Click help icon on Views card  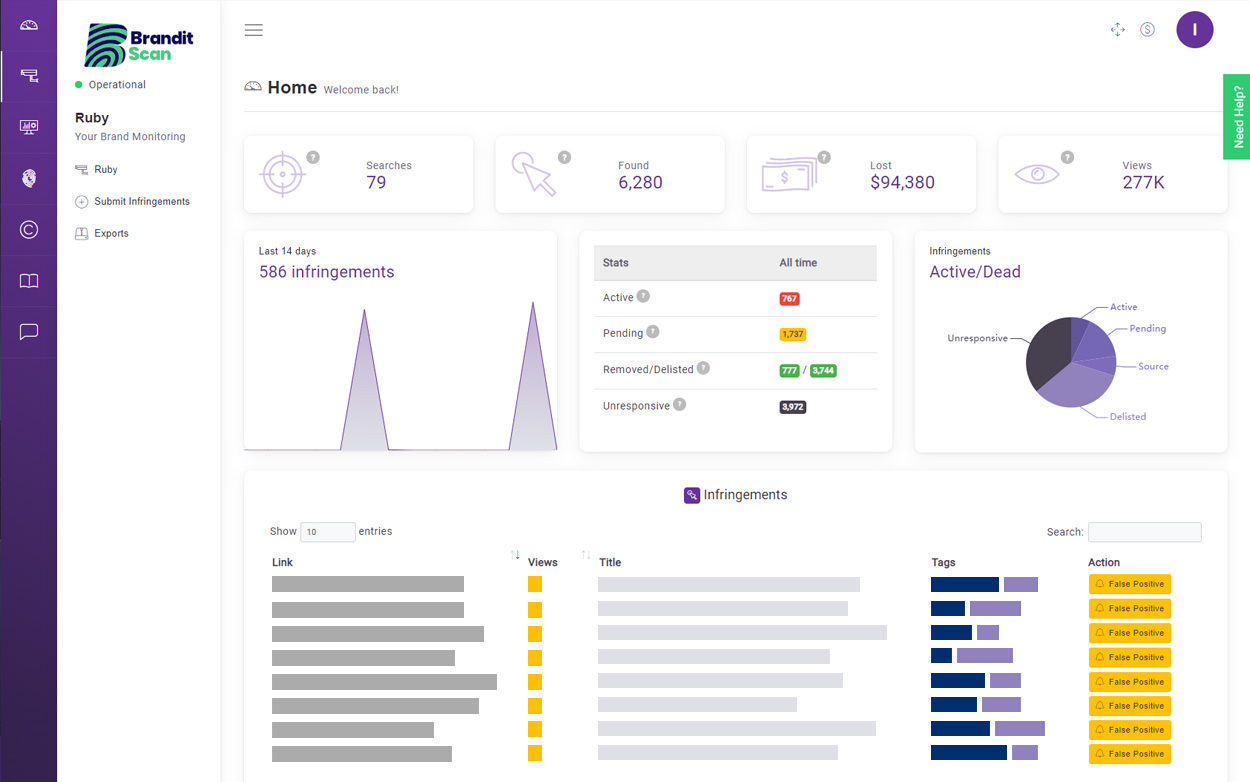click(x=1067, y=157)
